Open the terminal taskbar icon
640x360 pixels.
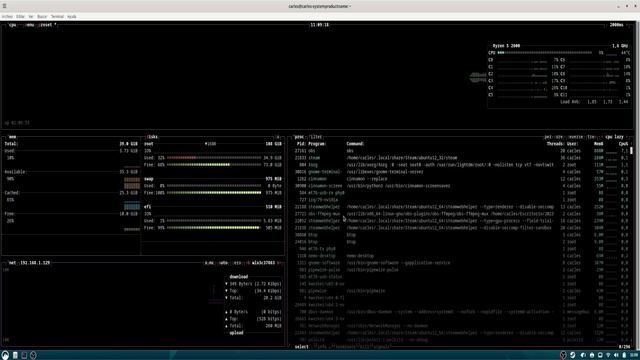(24, 355)
